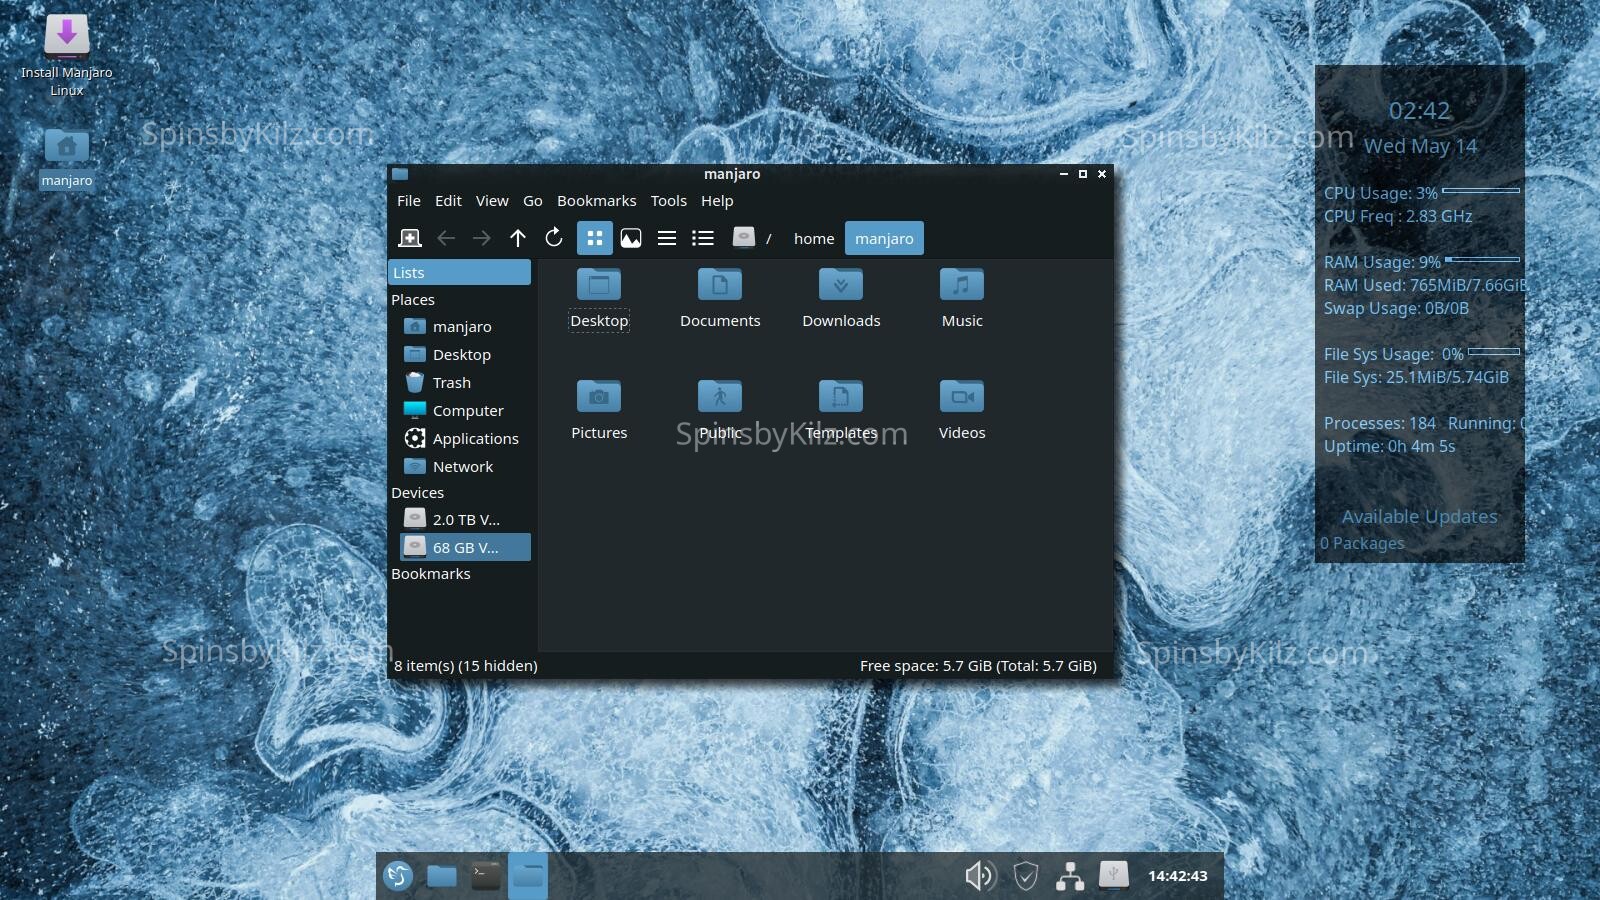Open the volume control tray icon
The image size is (1600, 900).
(979, 876)
